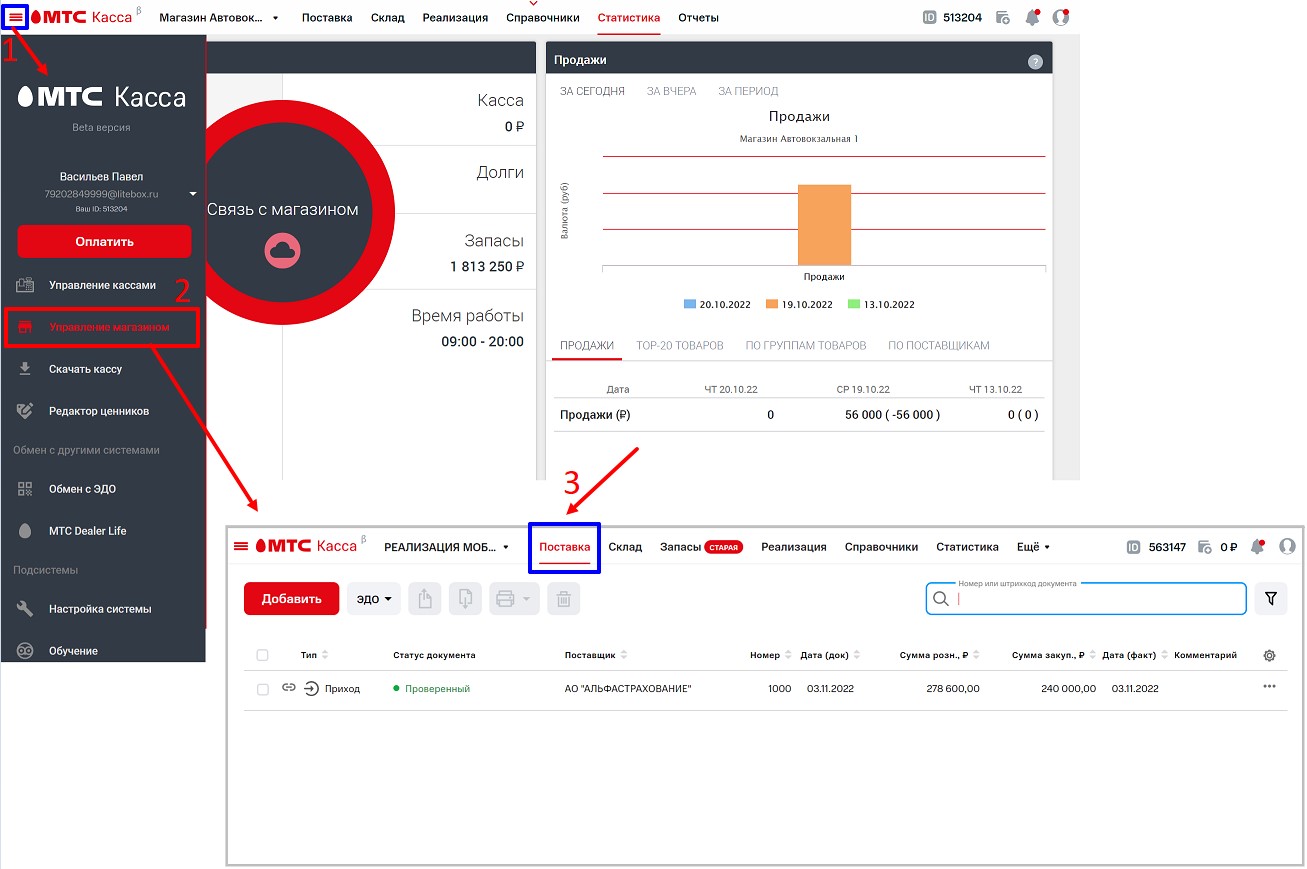The image size is (1307, 869).
Task: Click download document icon in toolbar
Action: pyautogui.click(x=464, y=599)
